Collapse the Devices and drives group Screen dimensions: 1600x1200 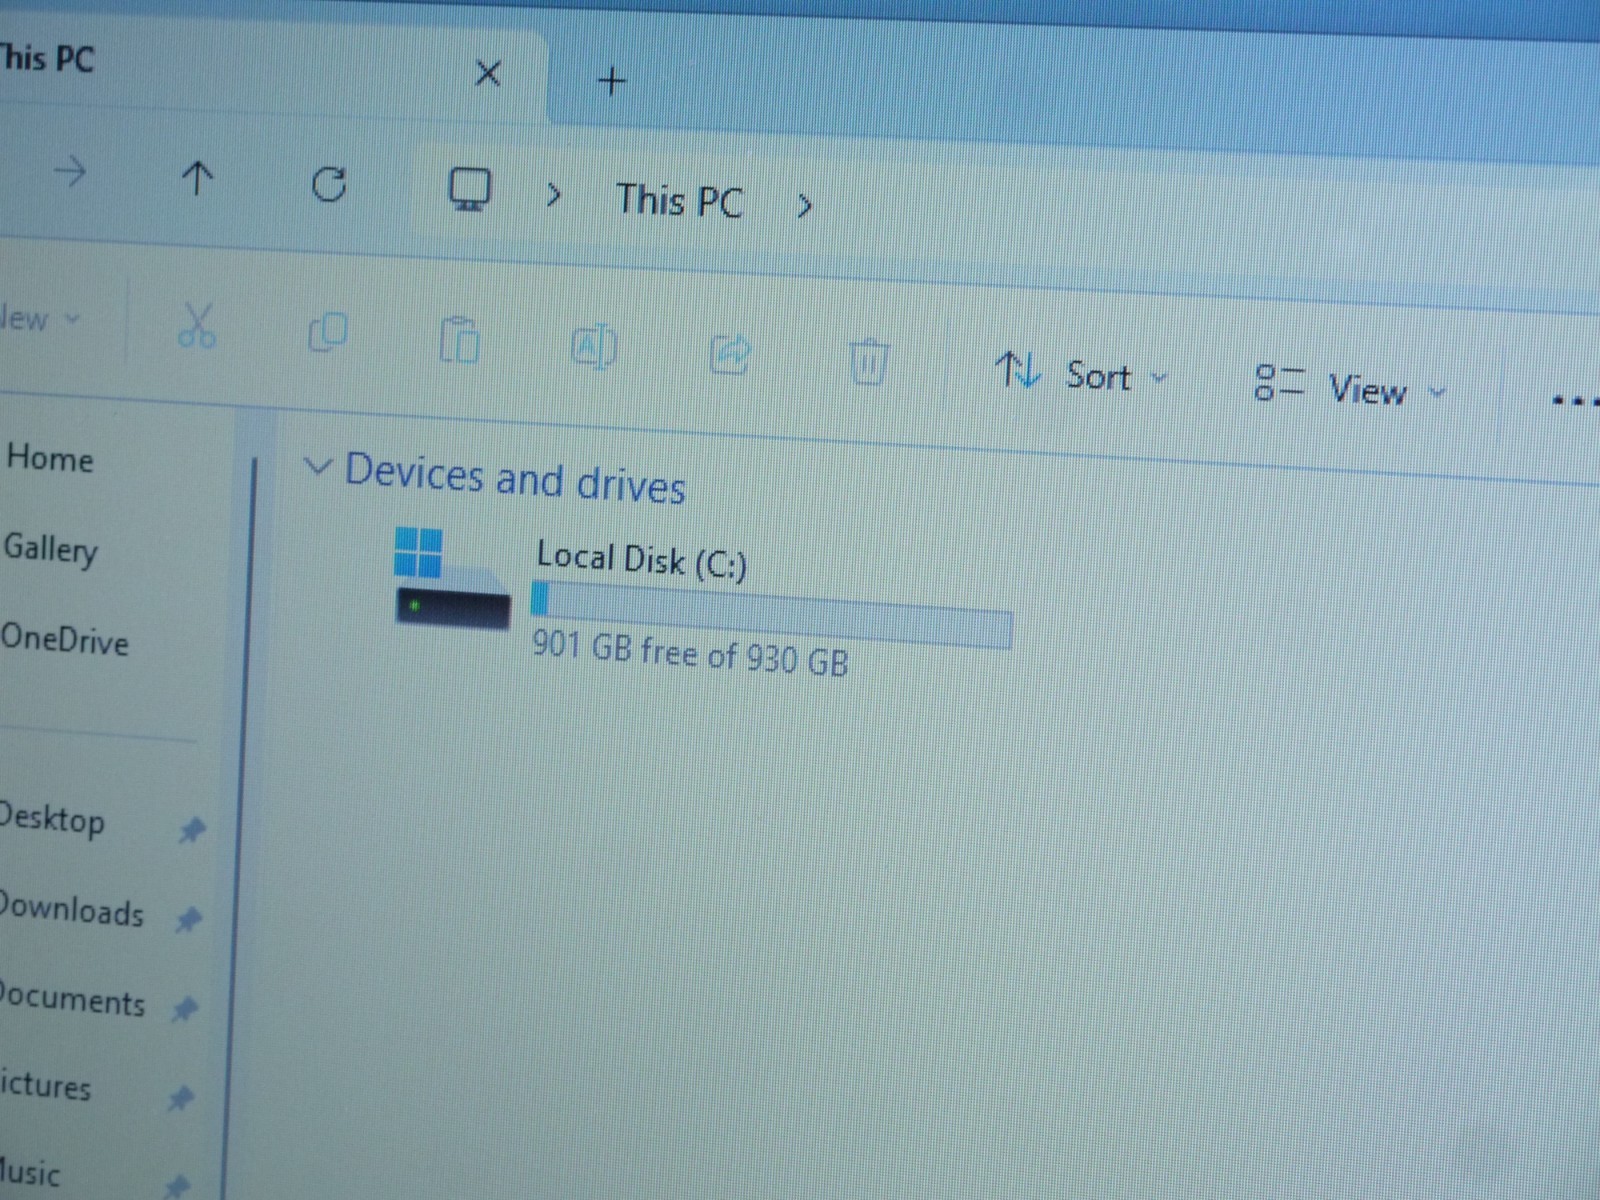point(317,466)
